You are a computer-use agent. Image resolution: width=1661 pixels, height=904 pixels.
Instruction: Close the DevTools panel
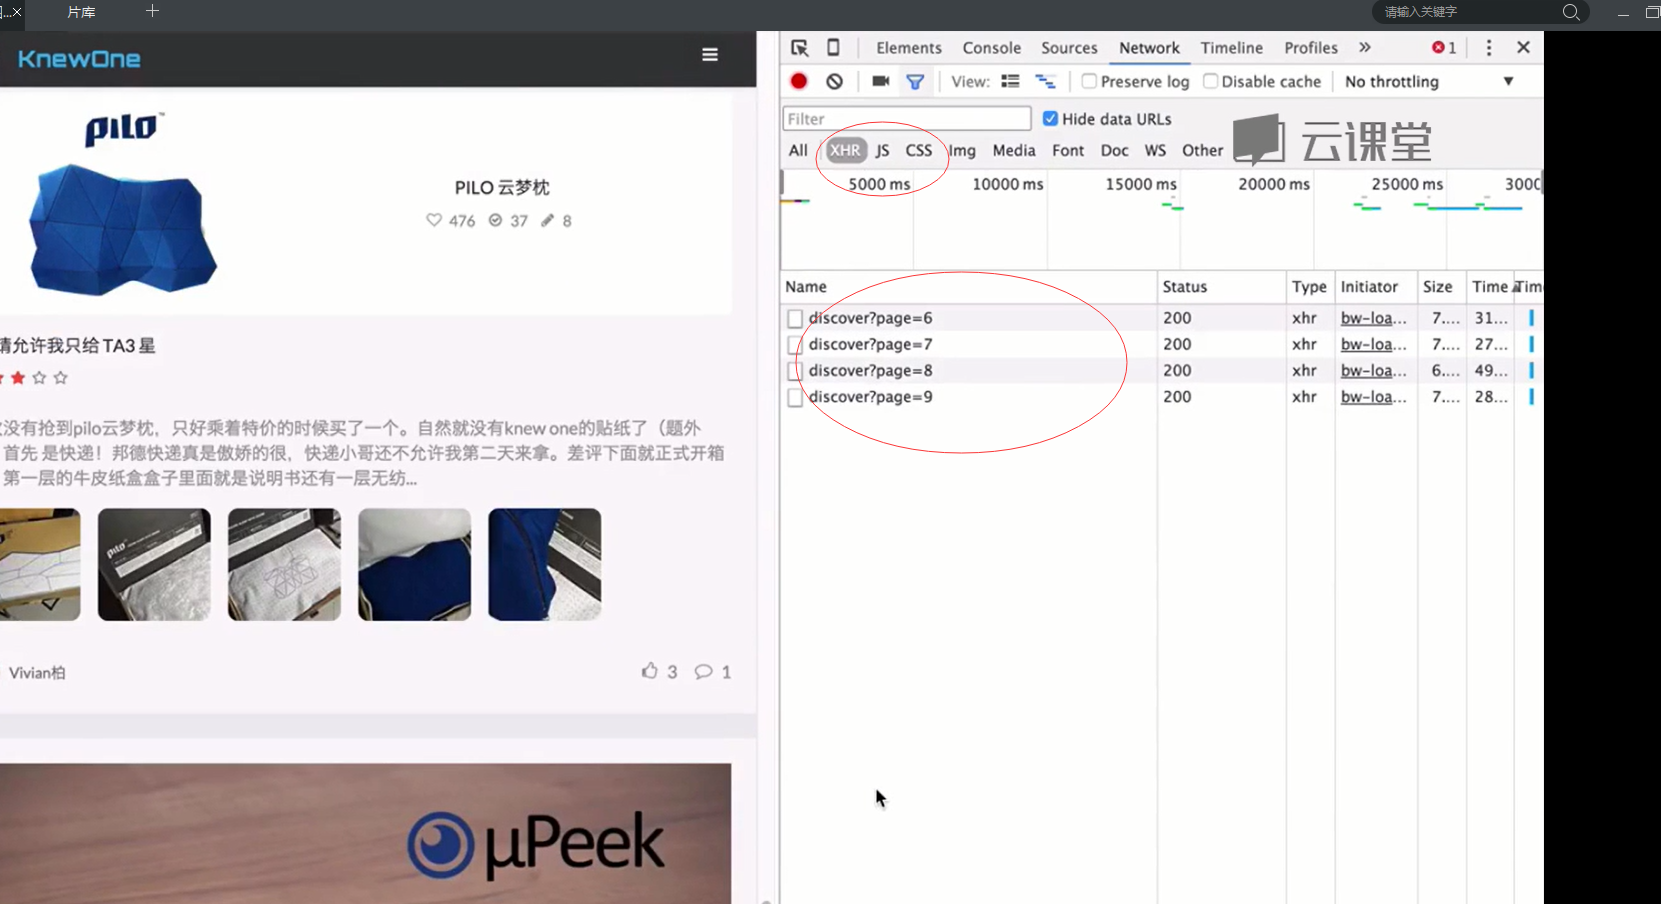pyautogui.click(x=1523, y=47)
